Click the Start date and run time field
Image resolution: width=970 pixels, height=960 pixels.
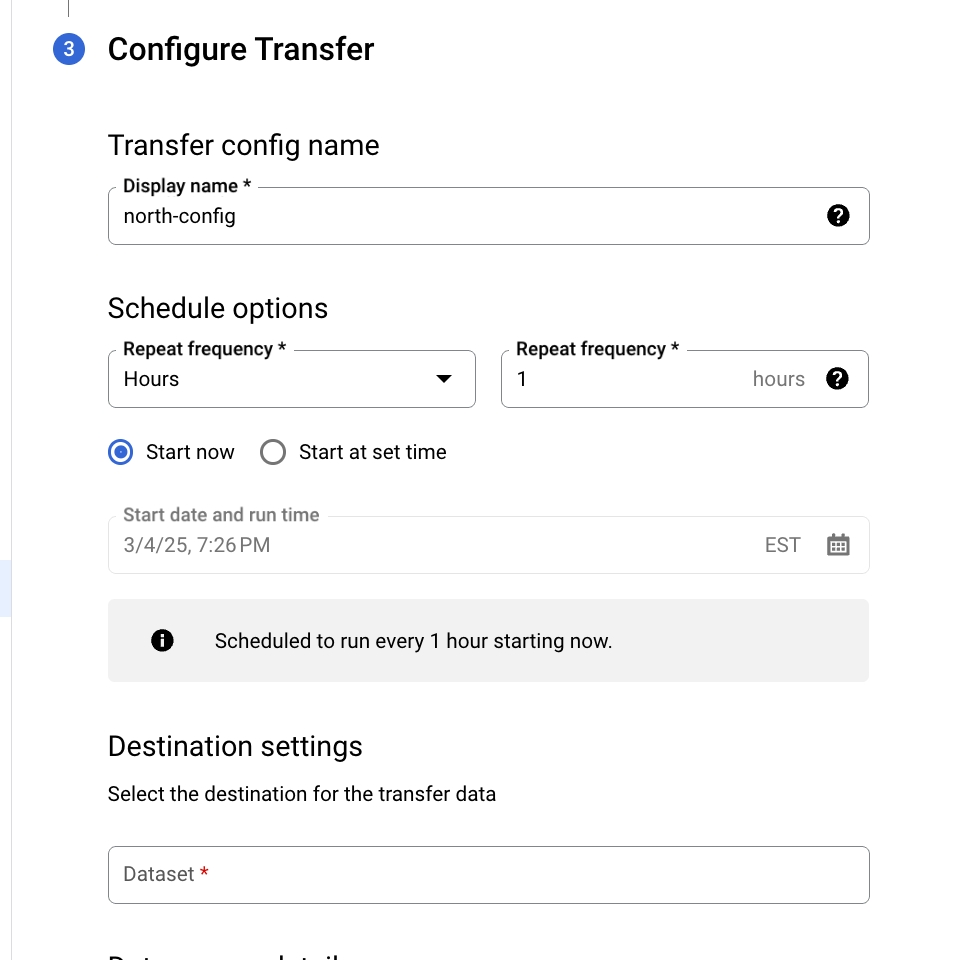point(430,545)
